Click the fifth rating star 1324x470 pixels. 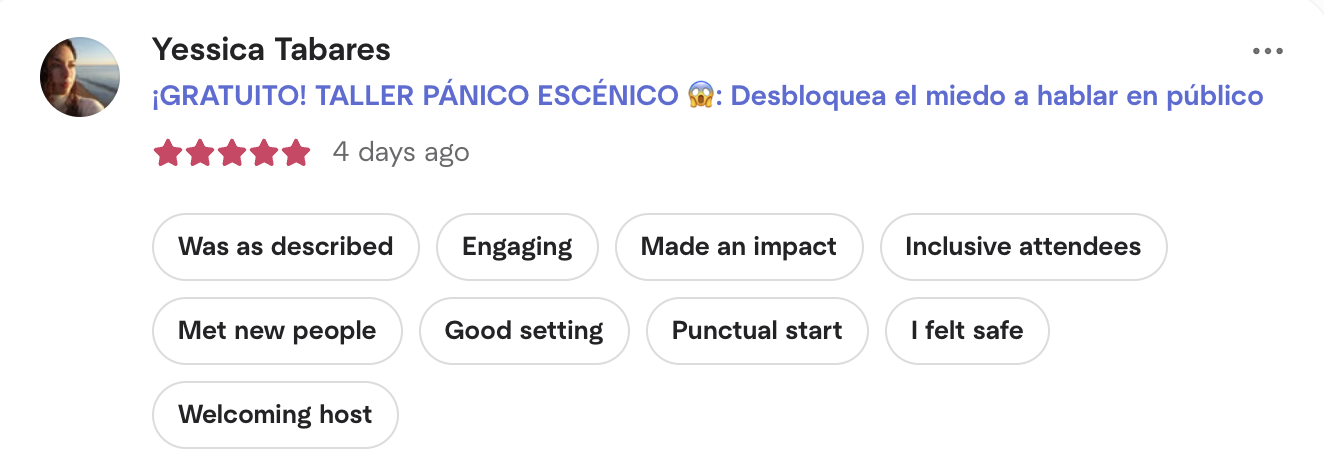click(295, 153)
